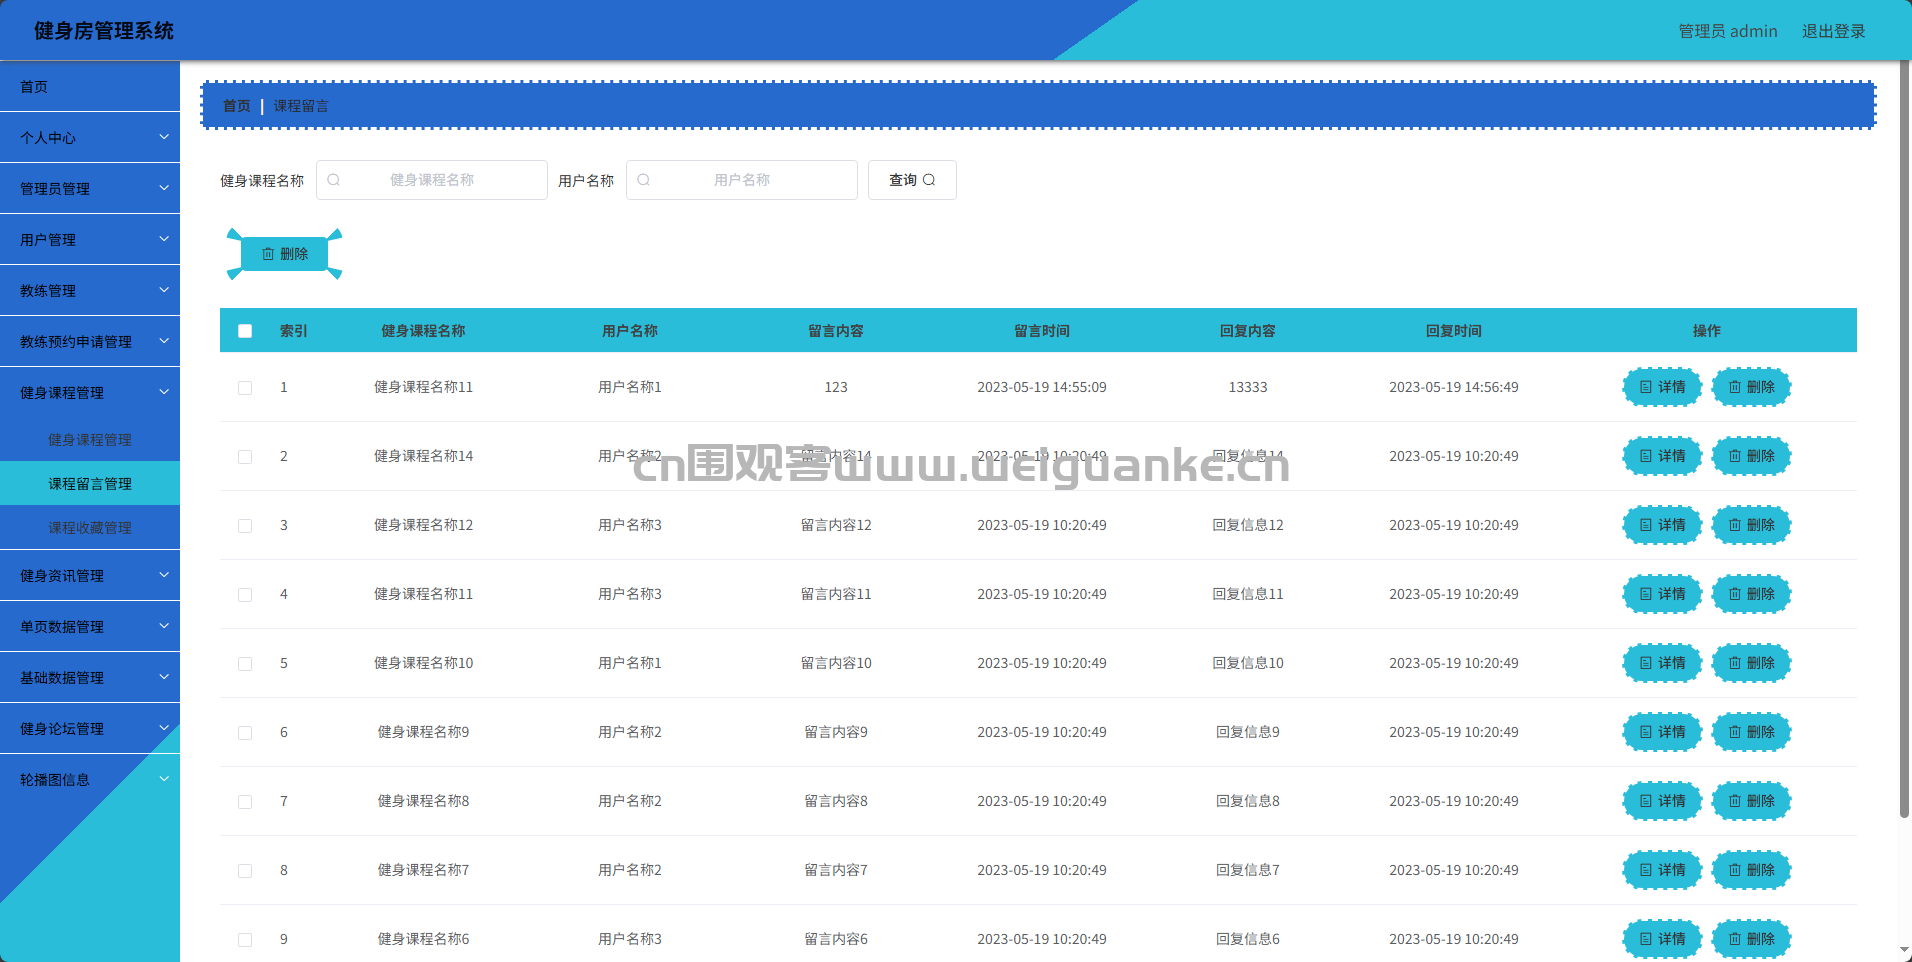This screenshot has width=1912, height=962.
Task: Click the 课程留言 breadcrumb
Action: 301,105
